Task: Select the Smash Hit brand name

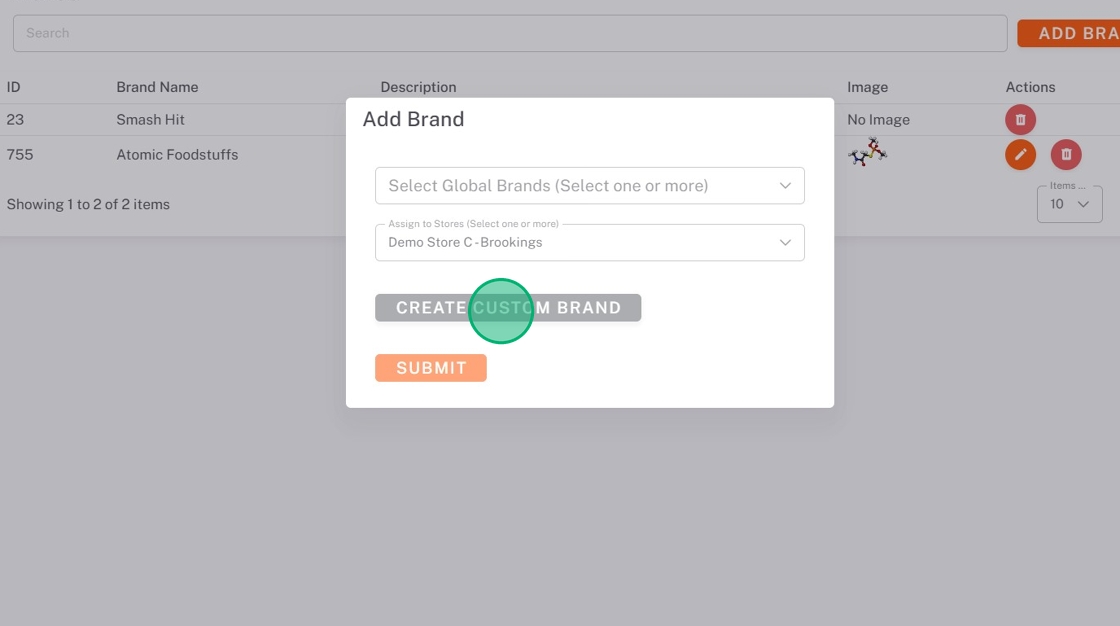Action: pos(150,120)
